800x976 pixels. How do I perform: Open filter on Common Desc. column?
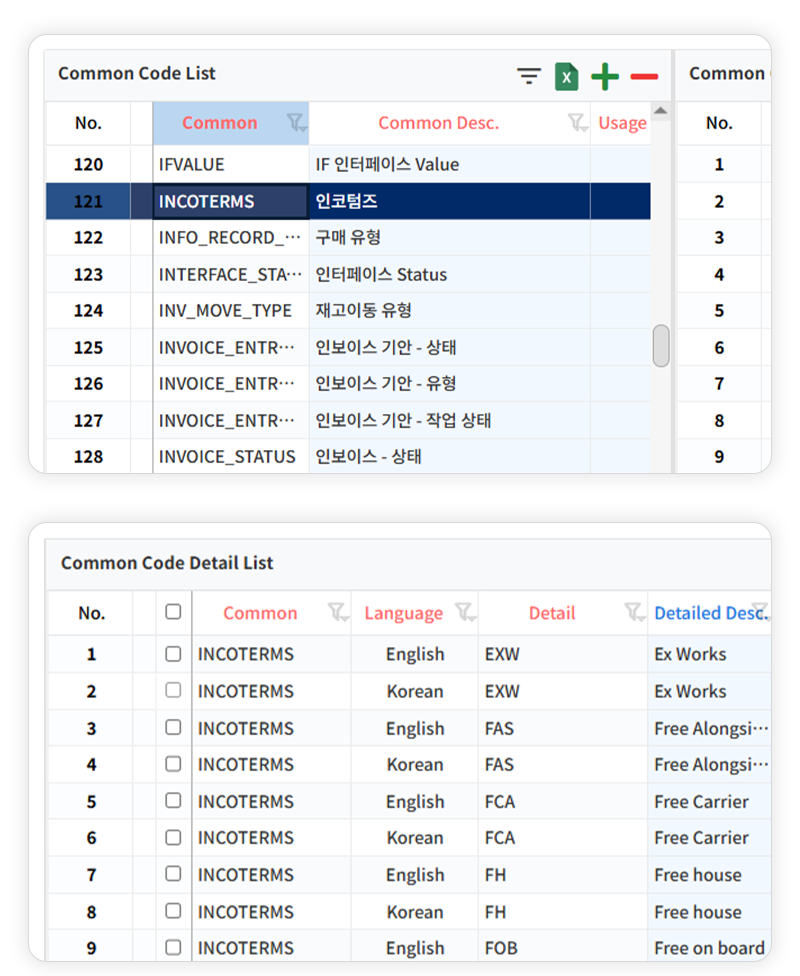point(577,123)
